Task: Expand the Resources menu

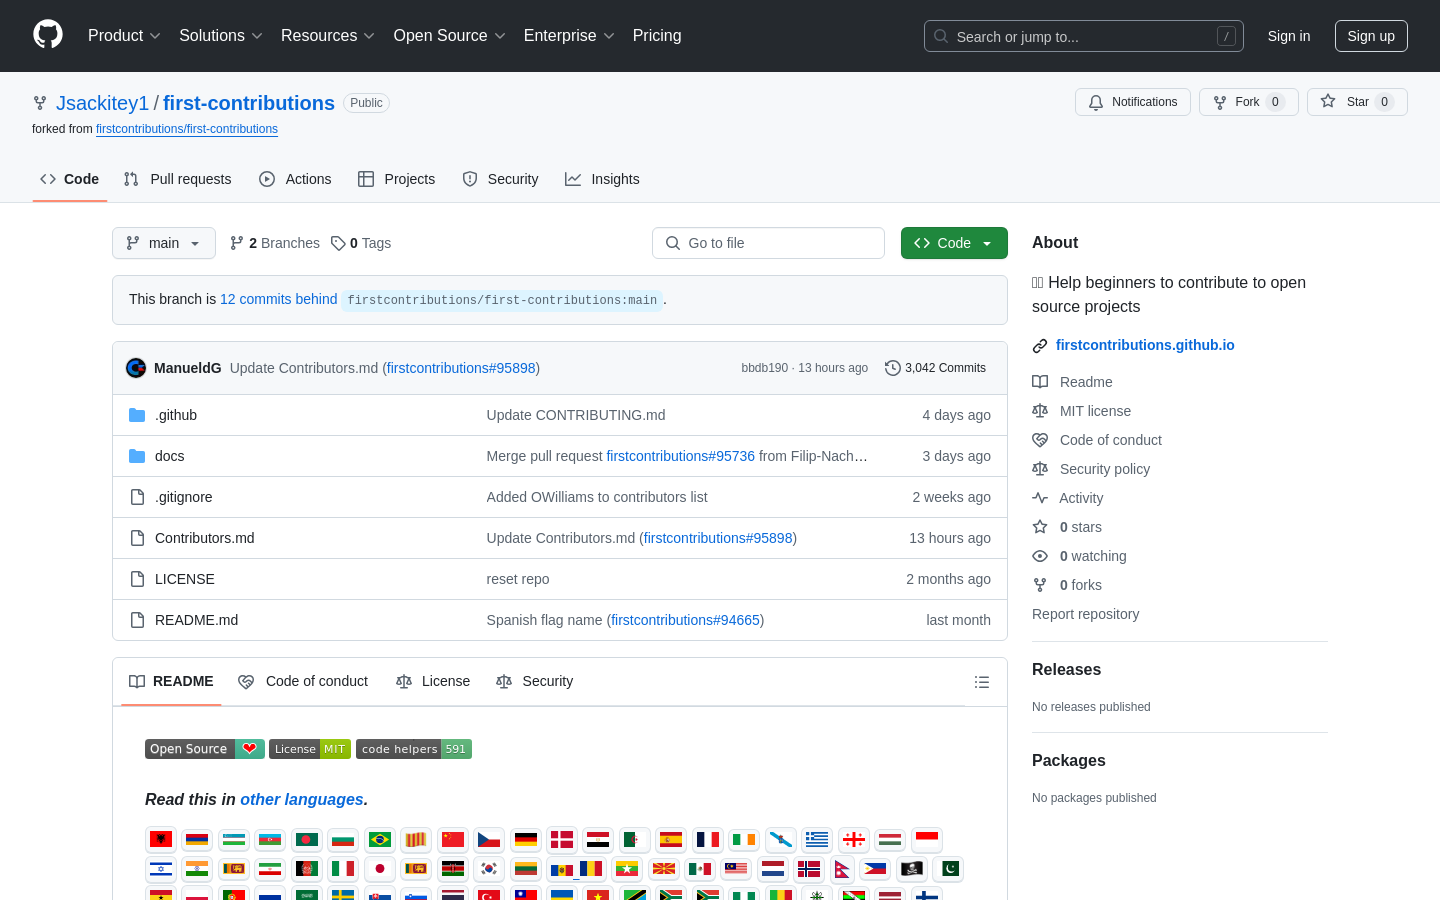Action: pos(328,36)
